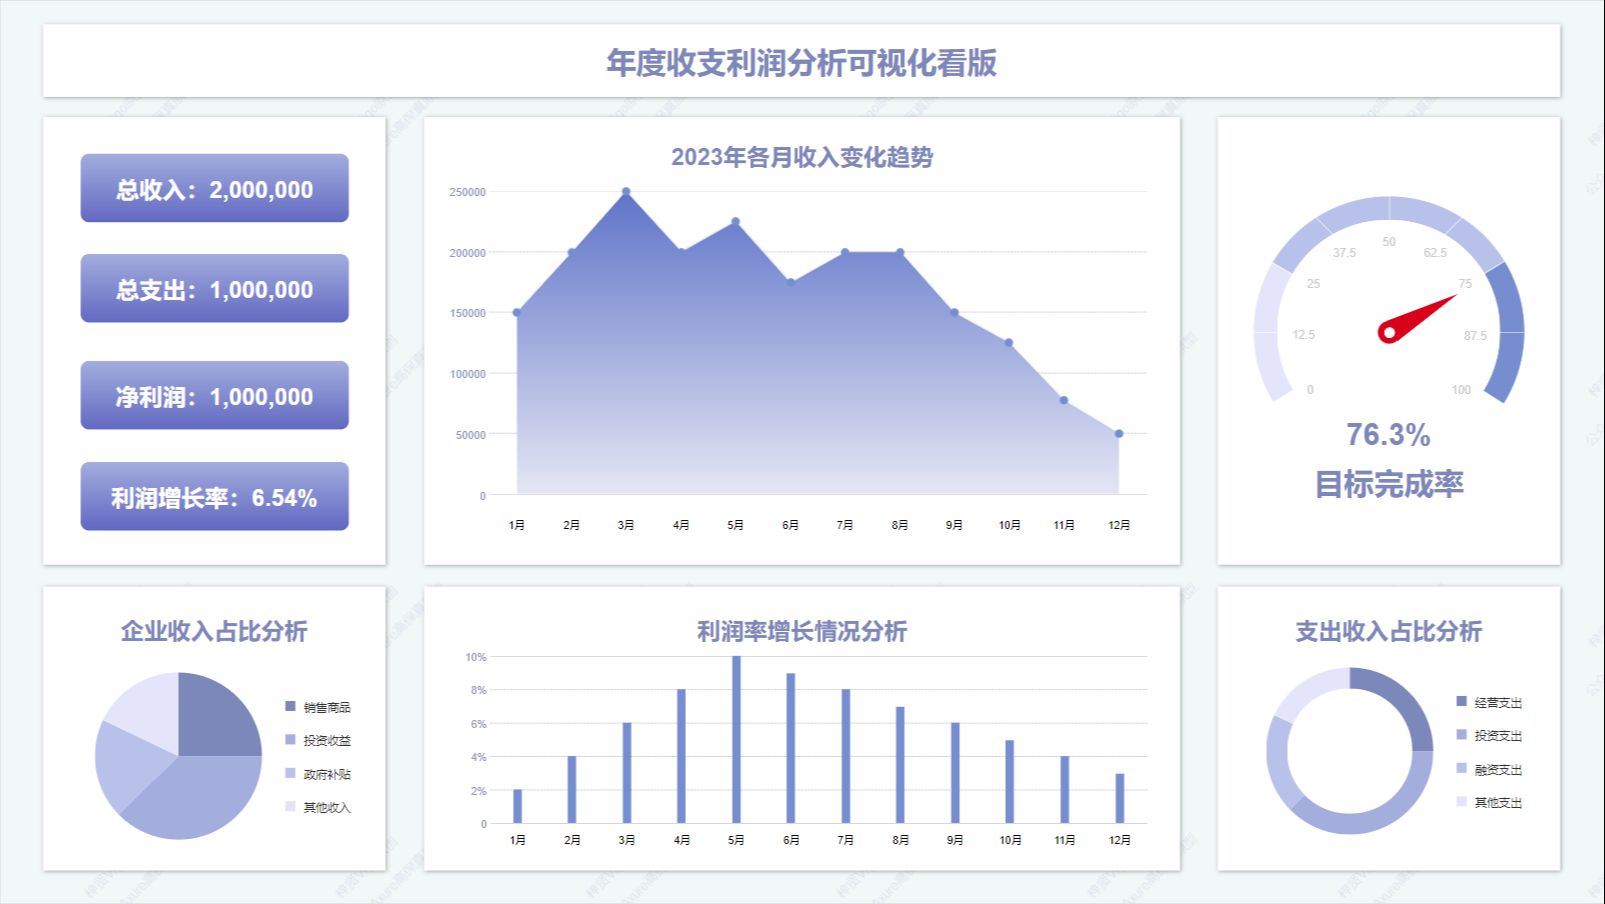Click the 销售商品 legend label
The width and height of the screenshot is (1605, 904).
coord(327,707)
